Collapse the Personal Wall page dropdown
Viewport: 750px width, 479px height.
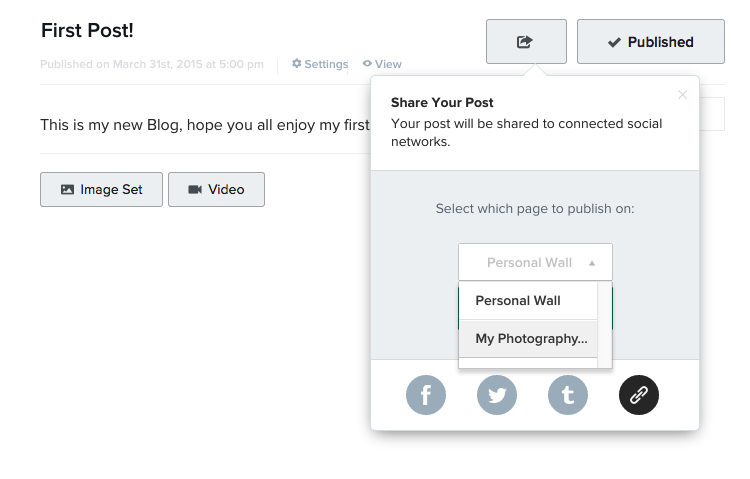535,263
